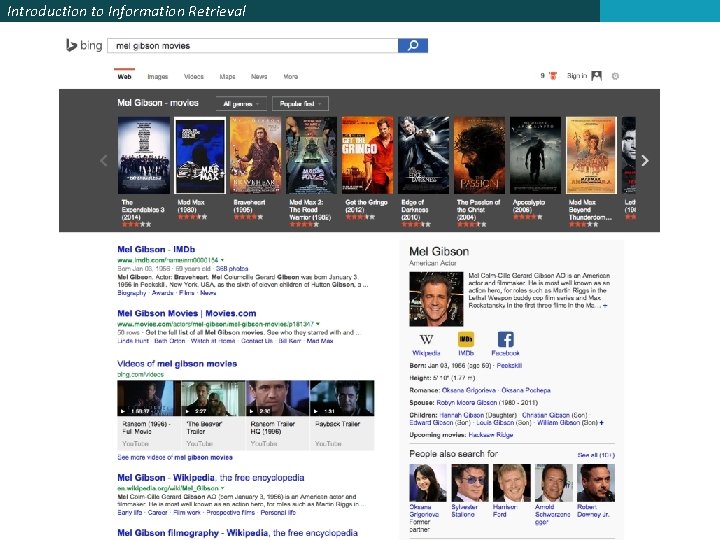Open the Popular first dropdown
Viewport: 720px width, 540px height.
pyautogui.click(x=300, y=104)
